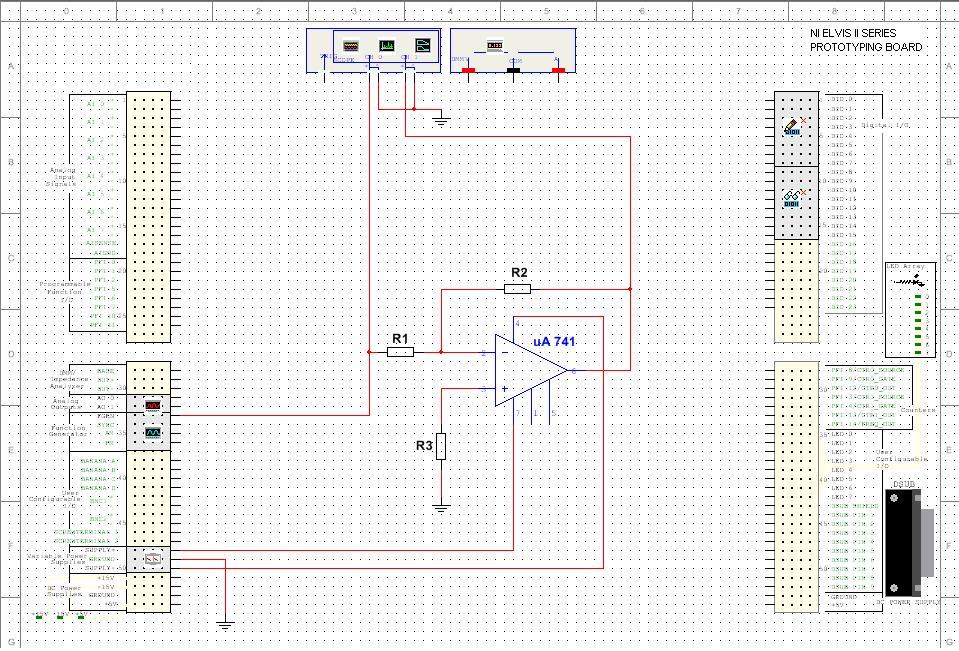Open the Bode analyzer instrument icon
Viewport: 959px width, 651px height.
point(423,45)
